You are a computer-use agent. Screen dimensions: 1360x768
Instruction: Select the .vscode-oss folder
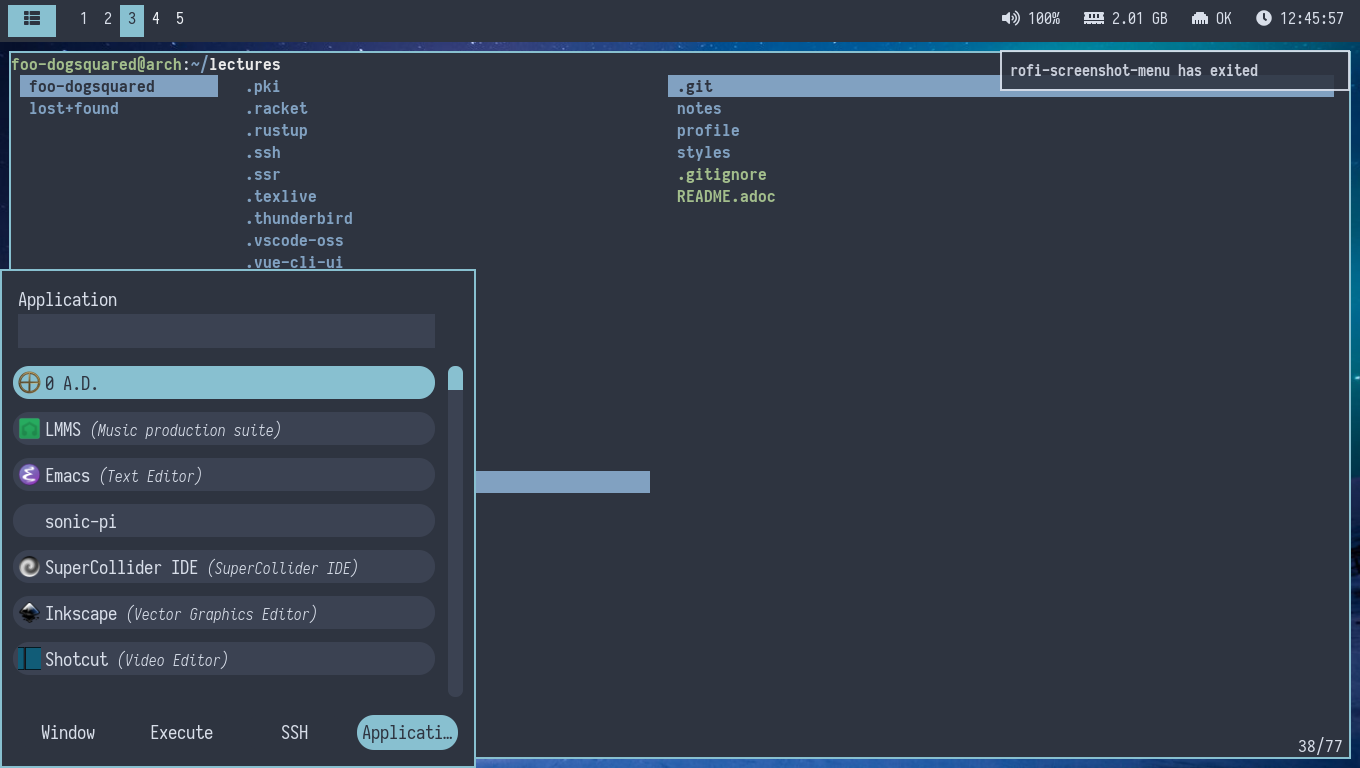tap(294, 240)
